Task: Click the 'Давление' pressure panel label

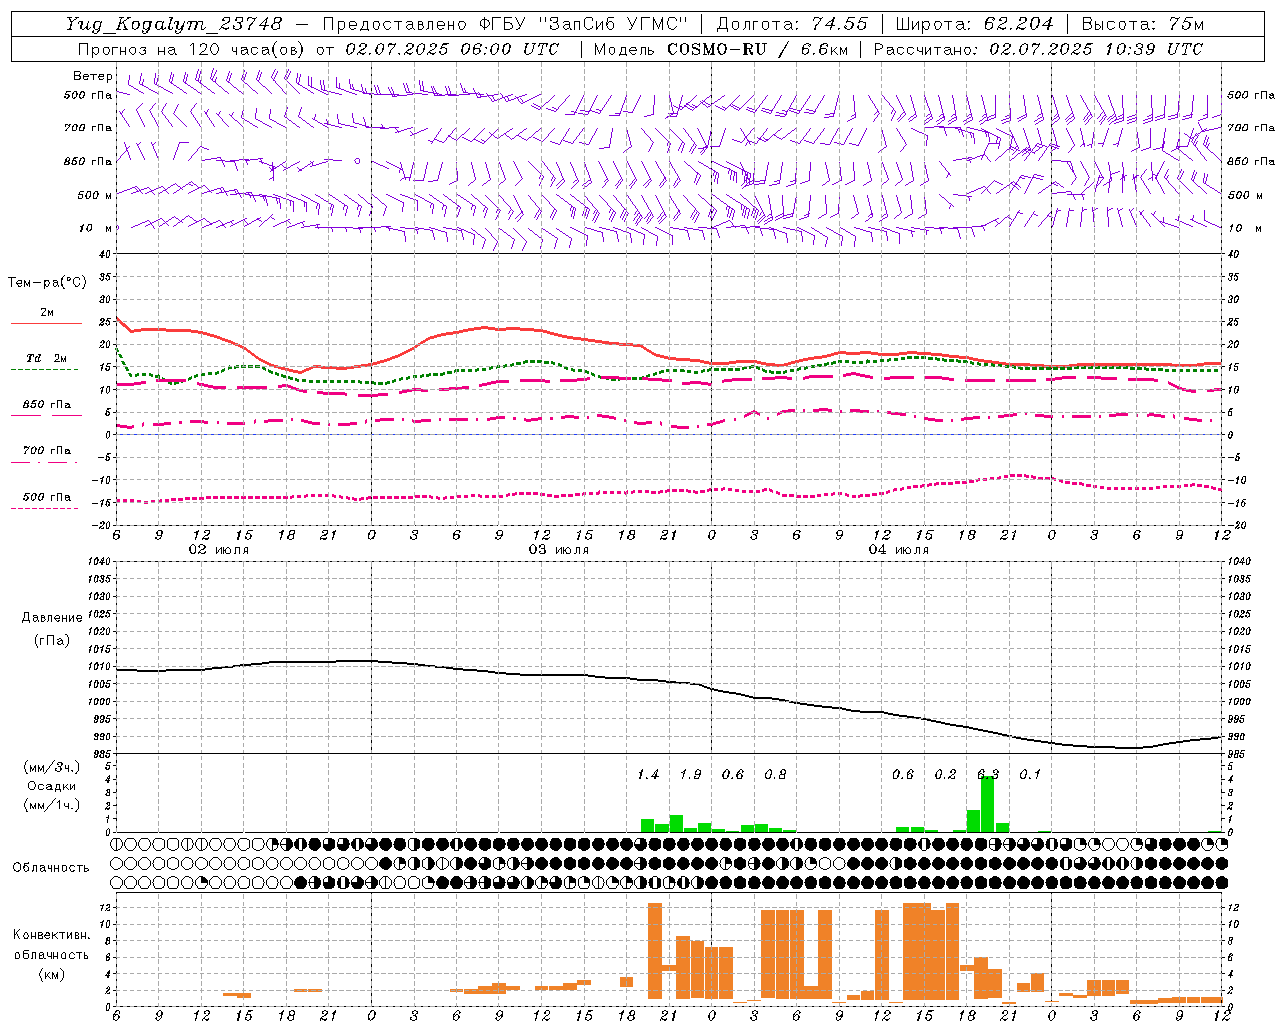Action: coord(52,618)
